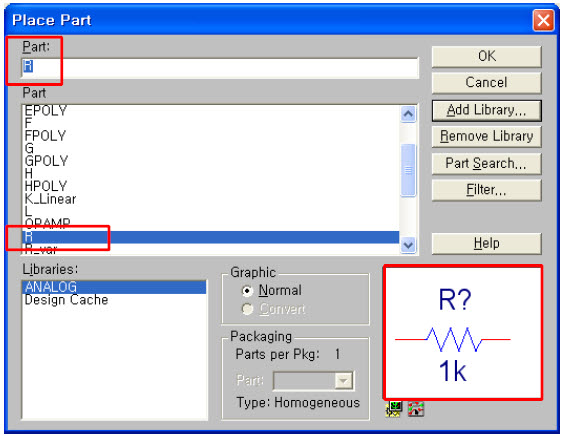Select K_Linear in the part list
Viewport: 561px width, 436px height.
[x=210, y=199]
